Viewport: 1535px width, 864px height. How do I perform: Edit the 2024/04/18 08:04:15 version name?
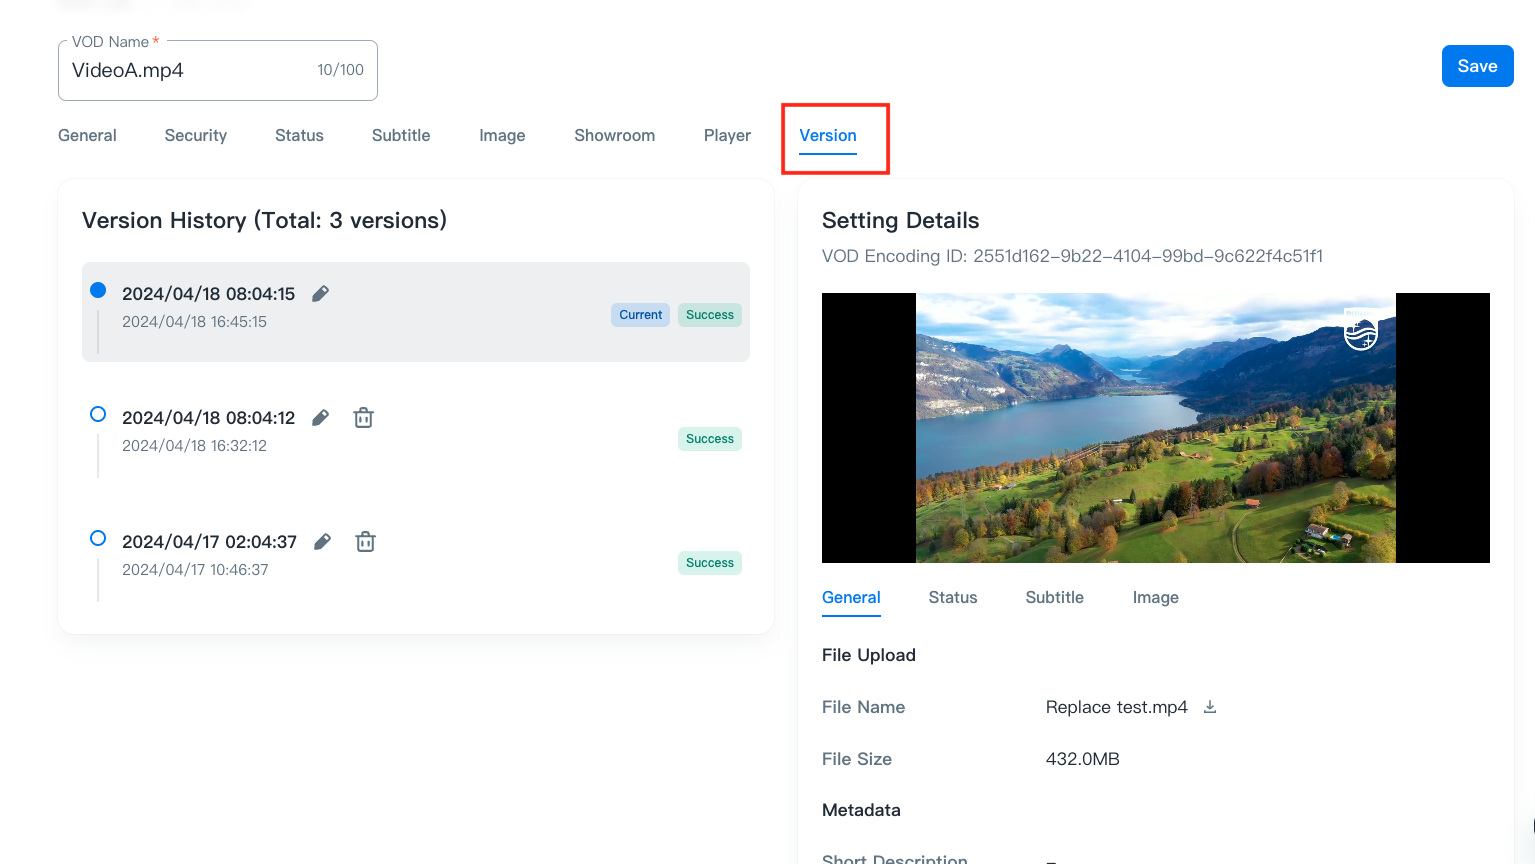click(x=320, y=294)
